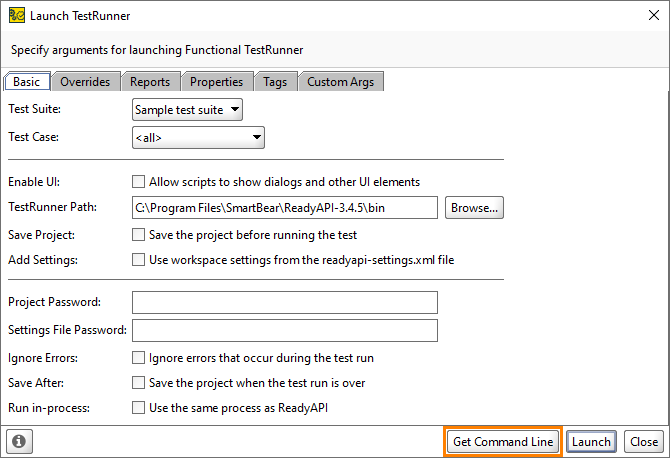
Task: Toggle Use the same process as ReadyAPI
Action: click(138, 408)
